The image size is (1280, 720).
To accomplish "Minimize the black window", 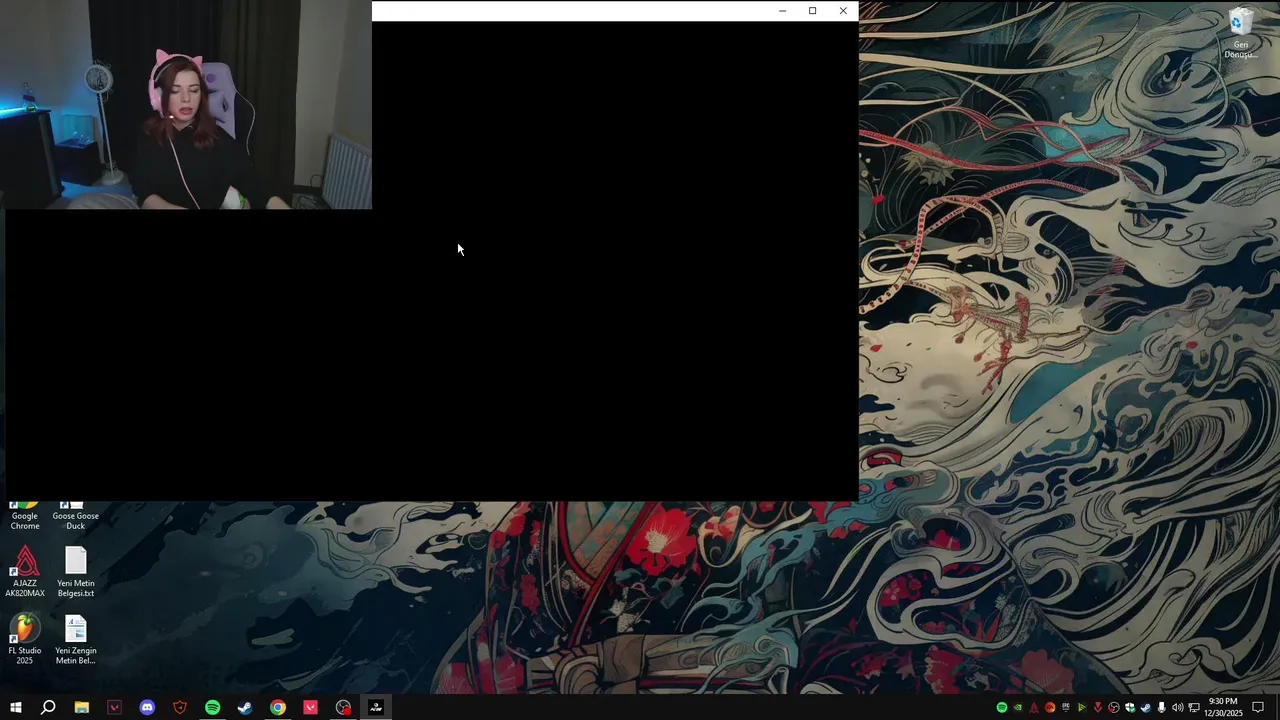I will [782, 11].
